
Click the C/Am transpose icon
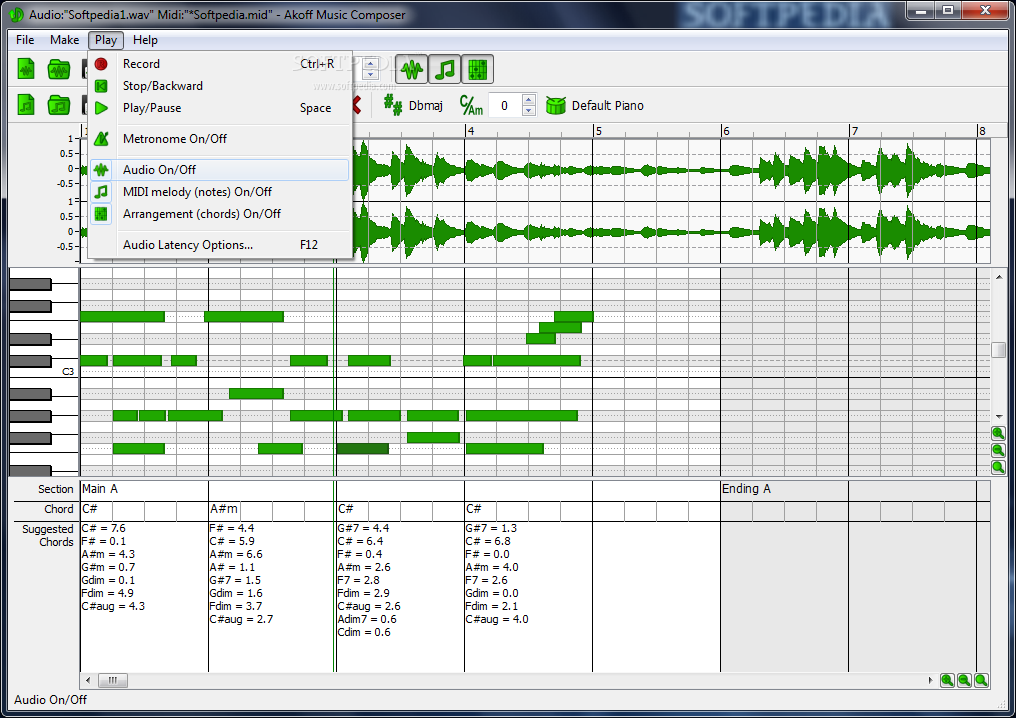coord(471,105)
